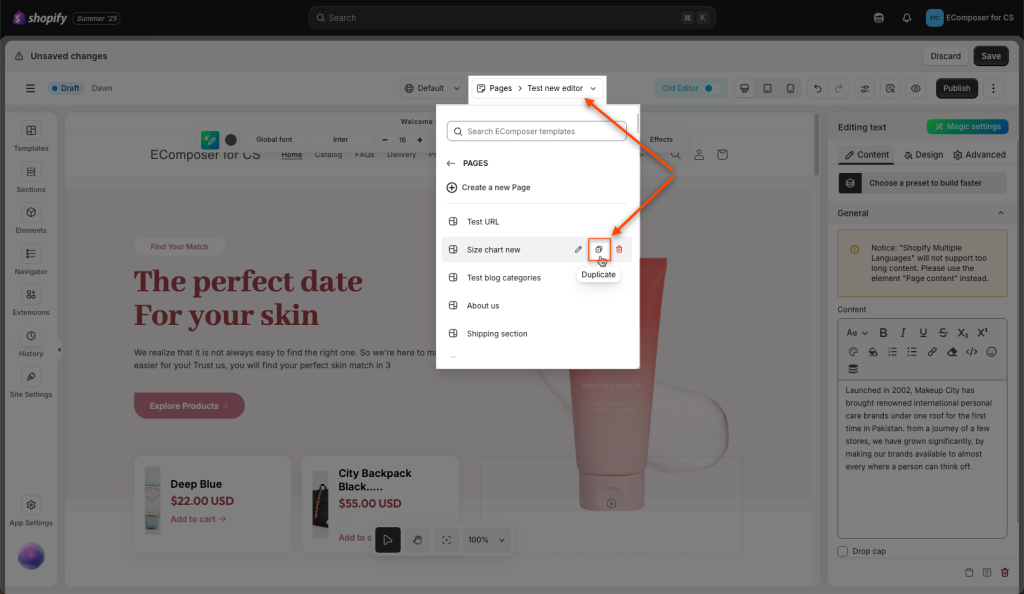
Task: Open text highlight fill color
Action: (872, 352)
